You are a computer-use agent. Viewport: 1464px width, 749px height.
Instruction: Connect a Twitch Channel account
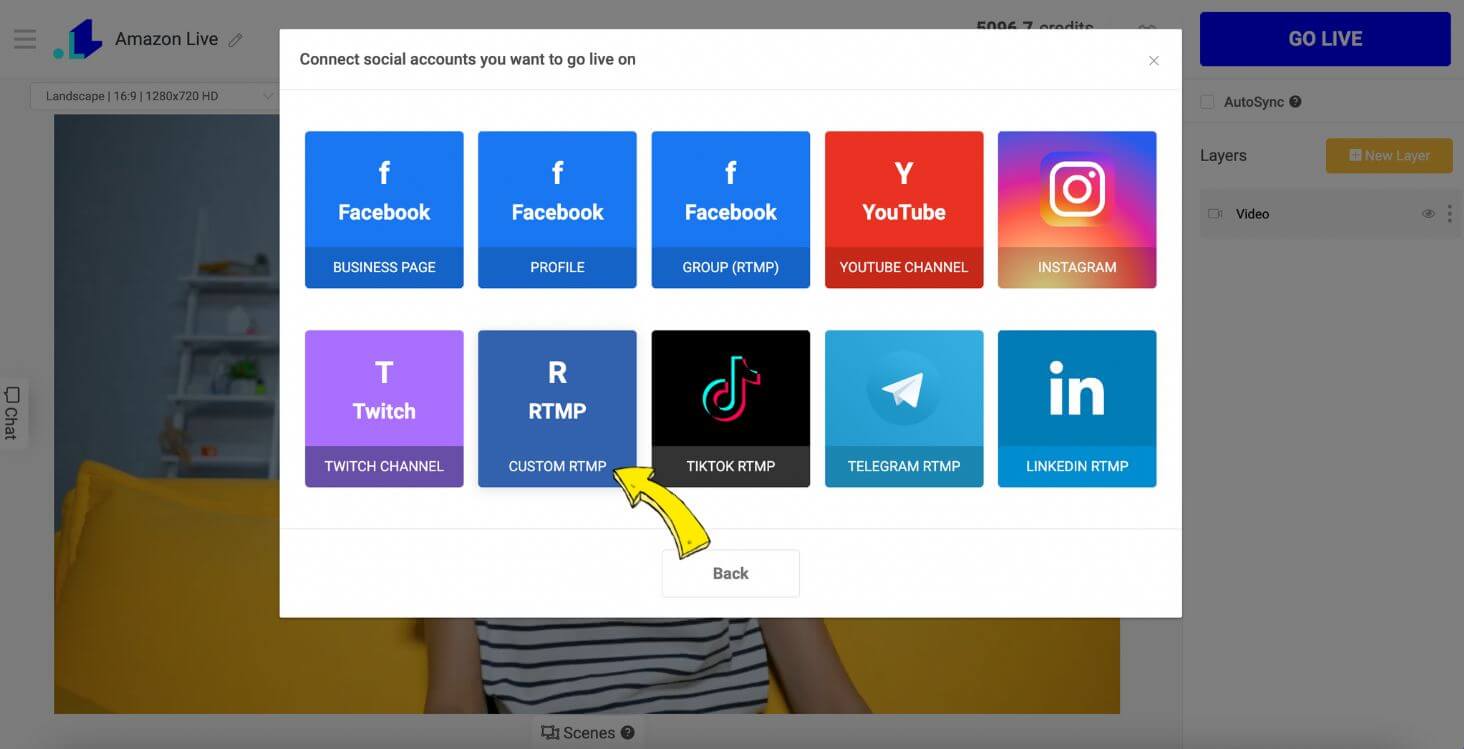(x=384, y=409)
